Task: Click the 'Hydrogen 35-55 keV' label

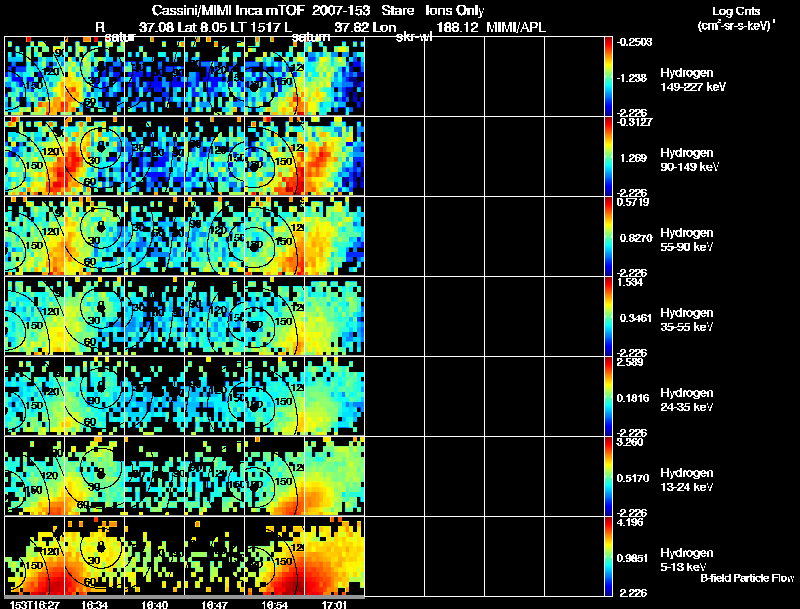Action: 687,320
